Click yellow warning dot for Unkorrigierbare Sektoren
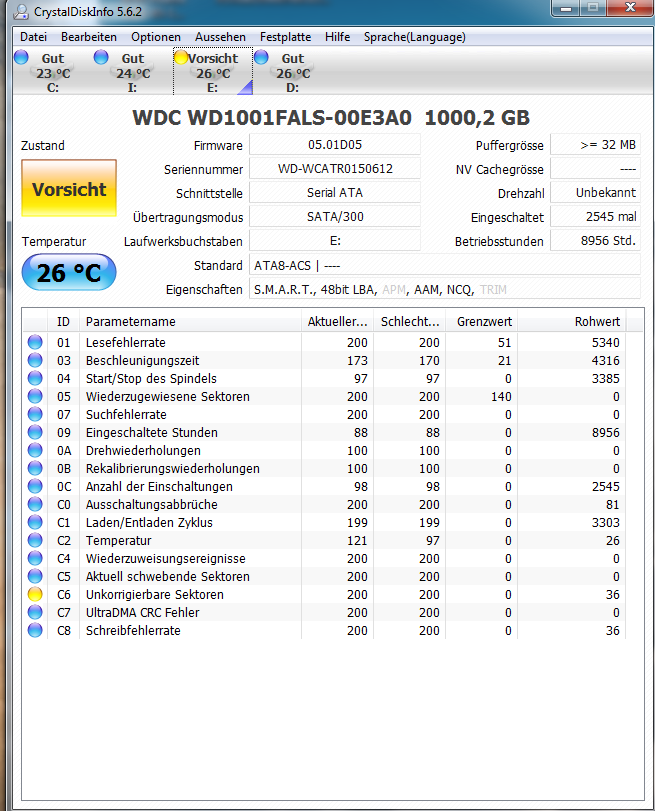 coord(35,594)
